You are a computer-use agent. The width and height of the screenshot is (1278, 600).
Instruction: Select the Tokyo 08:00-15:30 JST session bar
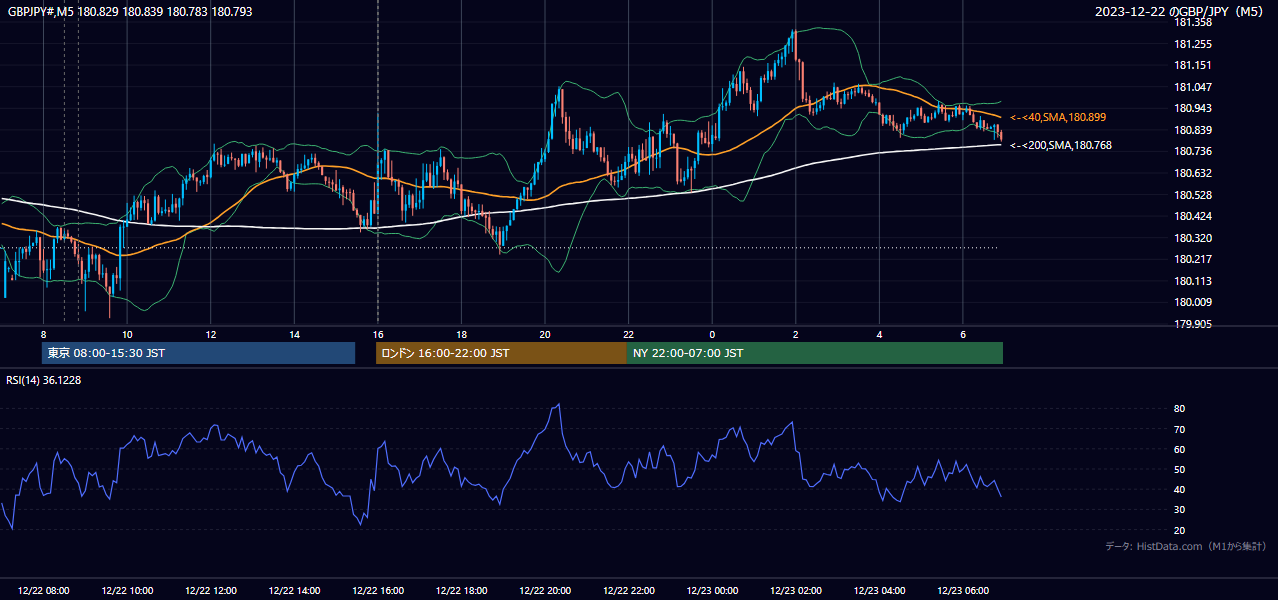[199, 353]
